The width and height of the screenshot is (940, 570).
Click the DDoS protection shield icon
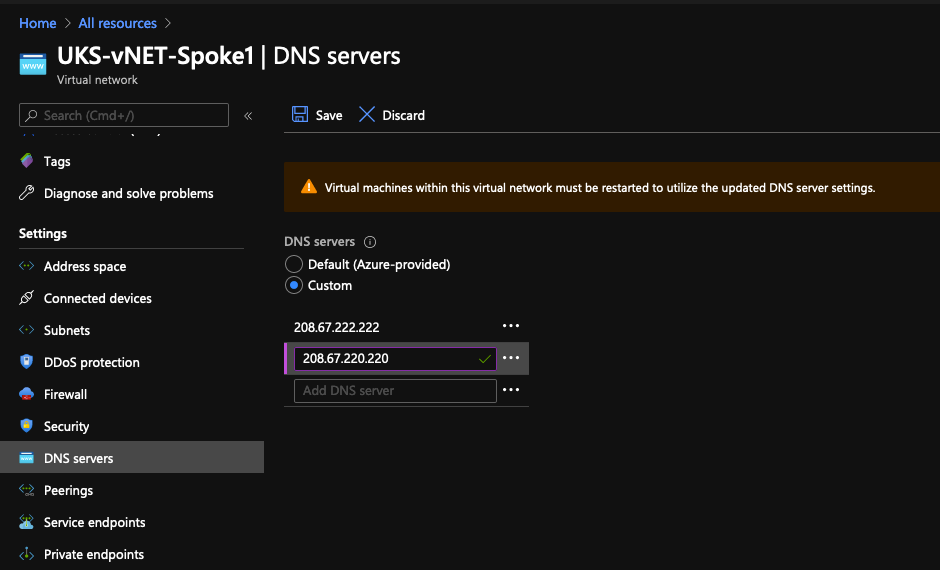(26, 361)
